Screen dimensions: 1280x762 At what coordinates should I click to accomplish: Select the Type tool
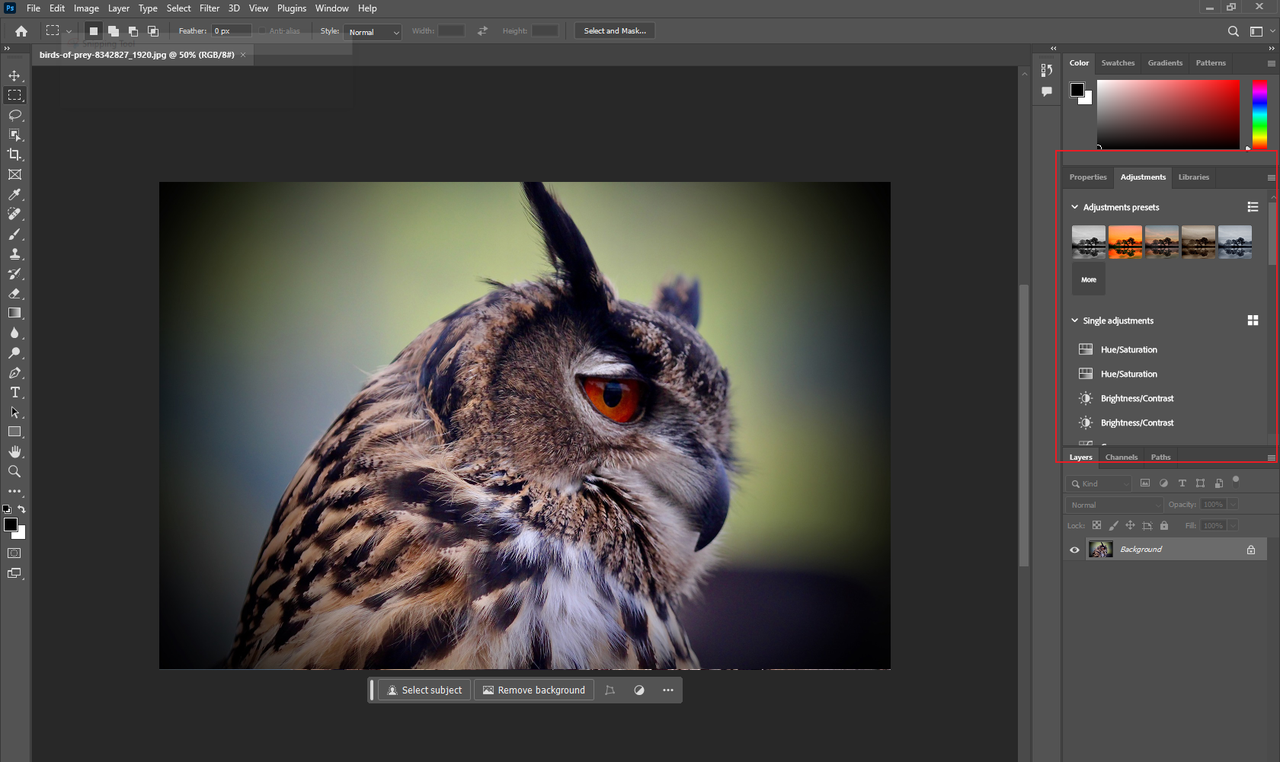[x=14, y=392]
